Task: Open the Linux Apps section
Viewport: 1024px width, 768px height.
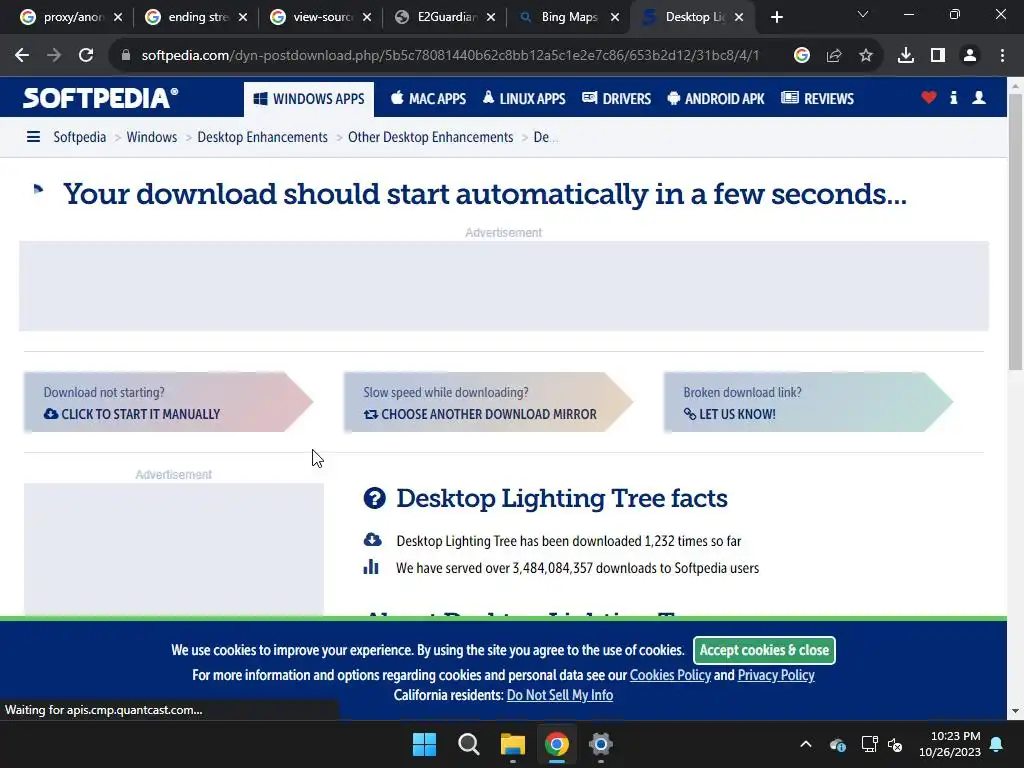Action: pyautogui.click(x=524, y=99)
